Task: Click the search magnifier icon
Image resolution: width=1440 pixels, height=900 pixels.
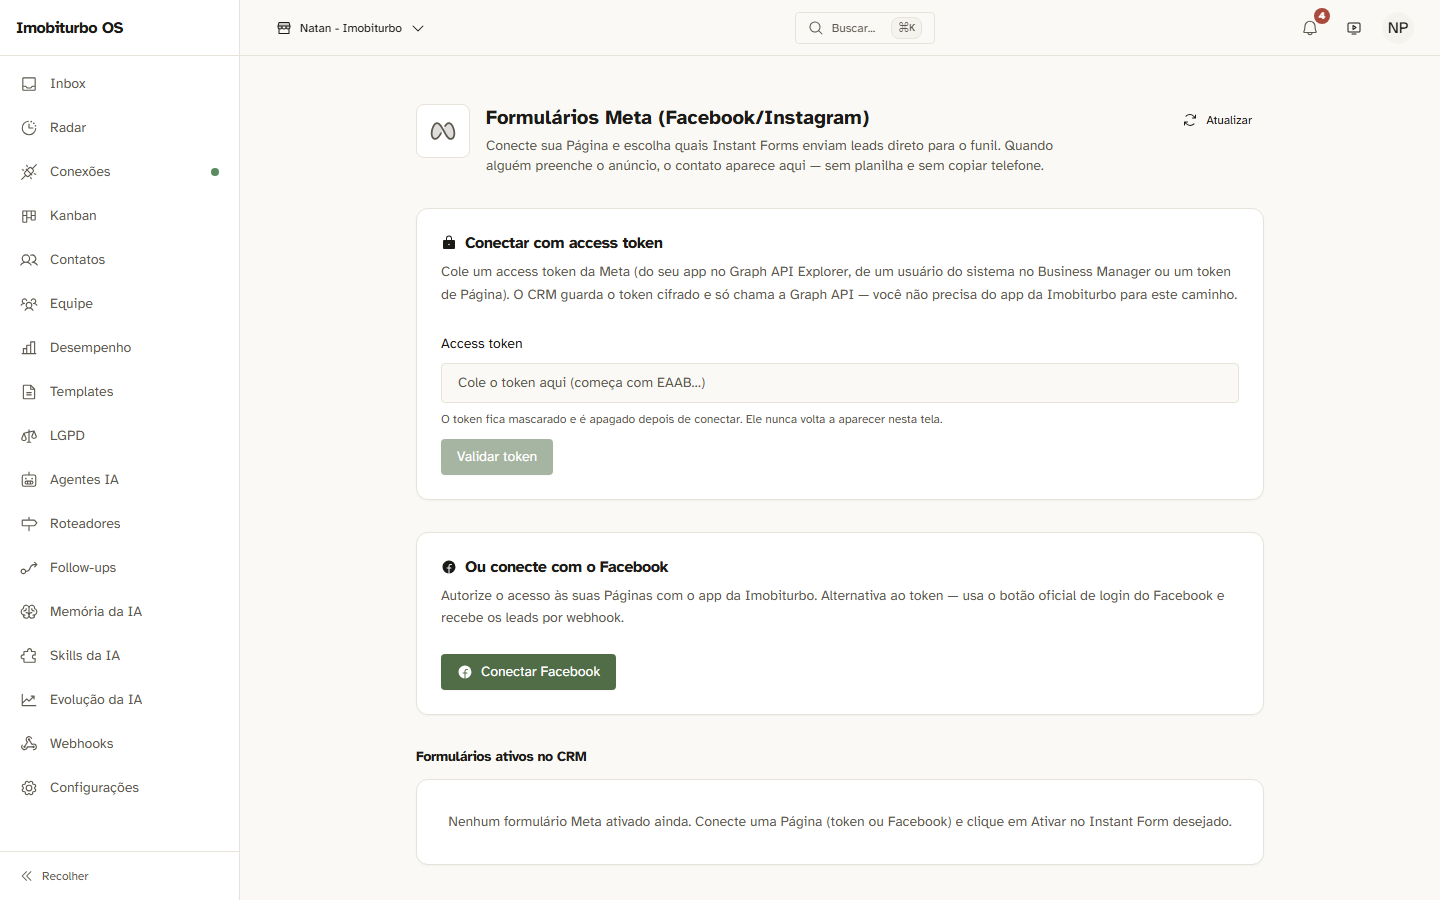Action: 816,28
